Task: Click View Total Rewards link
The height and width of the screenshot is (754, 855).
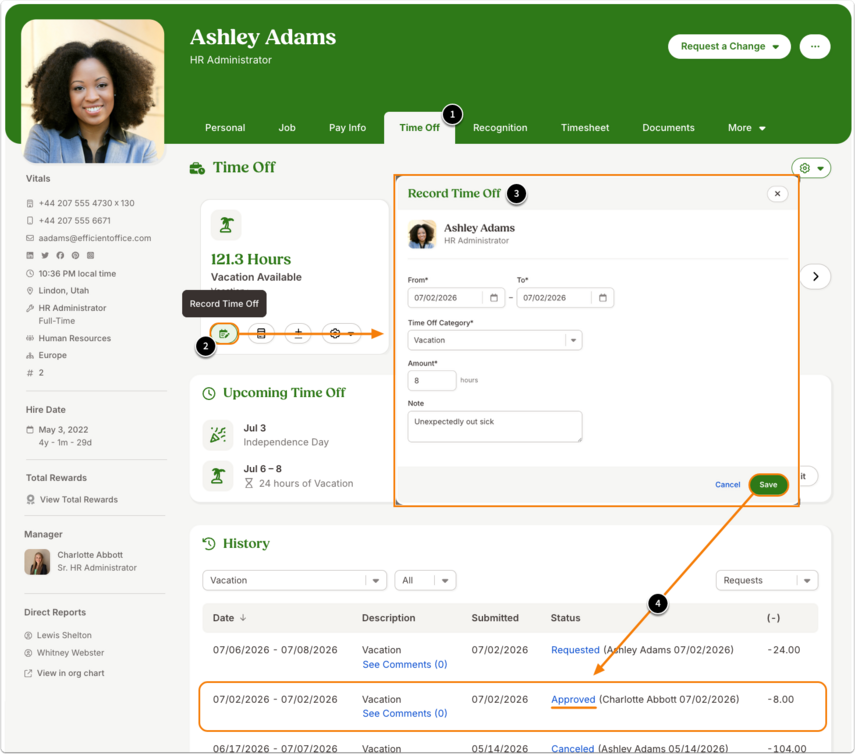Action: click(79, 499)
